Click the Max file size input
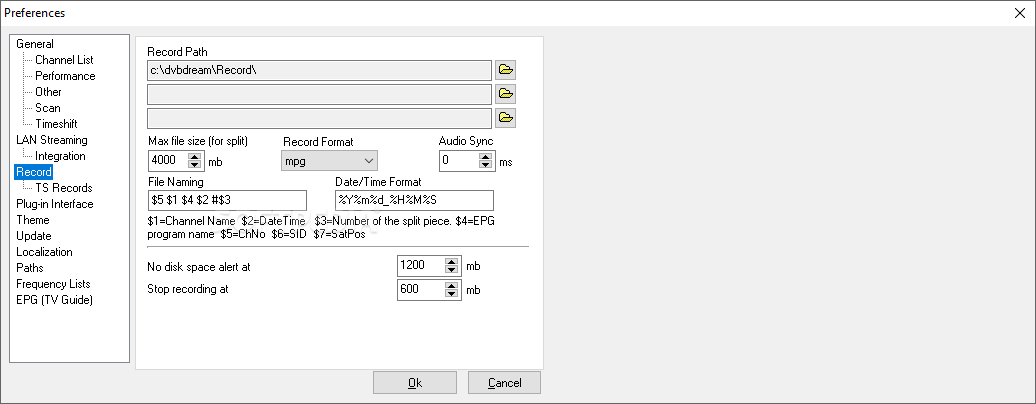1036x404 pixels. click(x=168, y=161)
